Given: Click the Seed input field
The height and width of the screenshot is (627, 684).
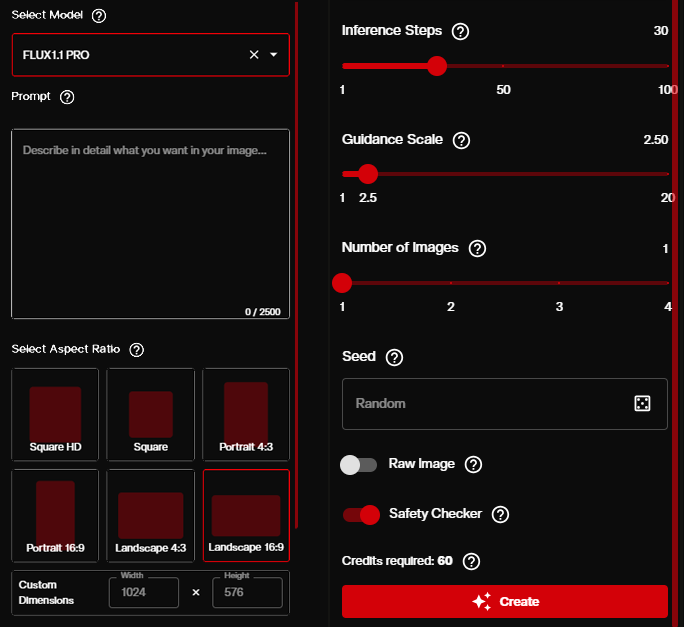Looking at the screenshot, I should pos(505,404).
